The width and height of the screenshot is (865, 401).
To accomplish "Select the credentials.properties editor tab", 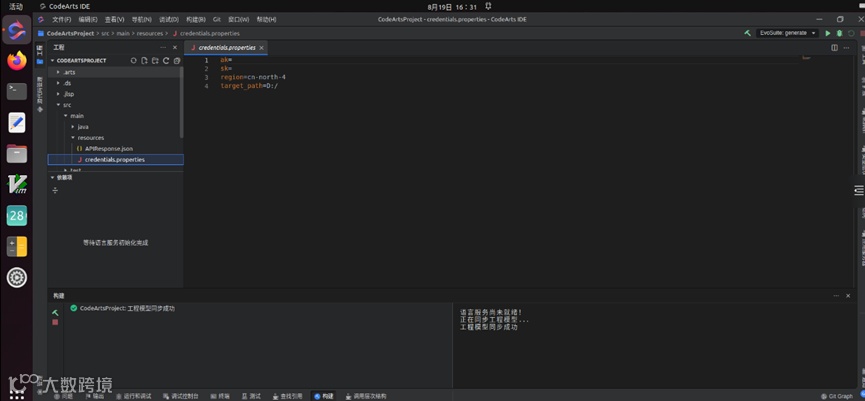I will click(226, 48).
